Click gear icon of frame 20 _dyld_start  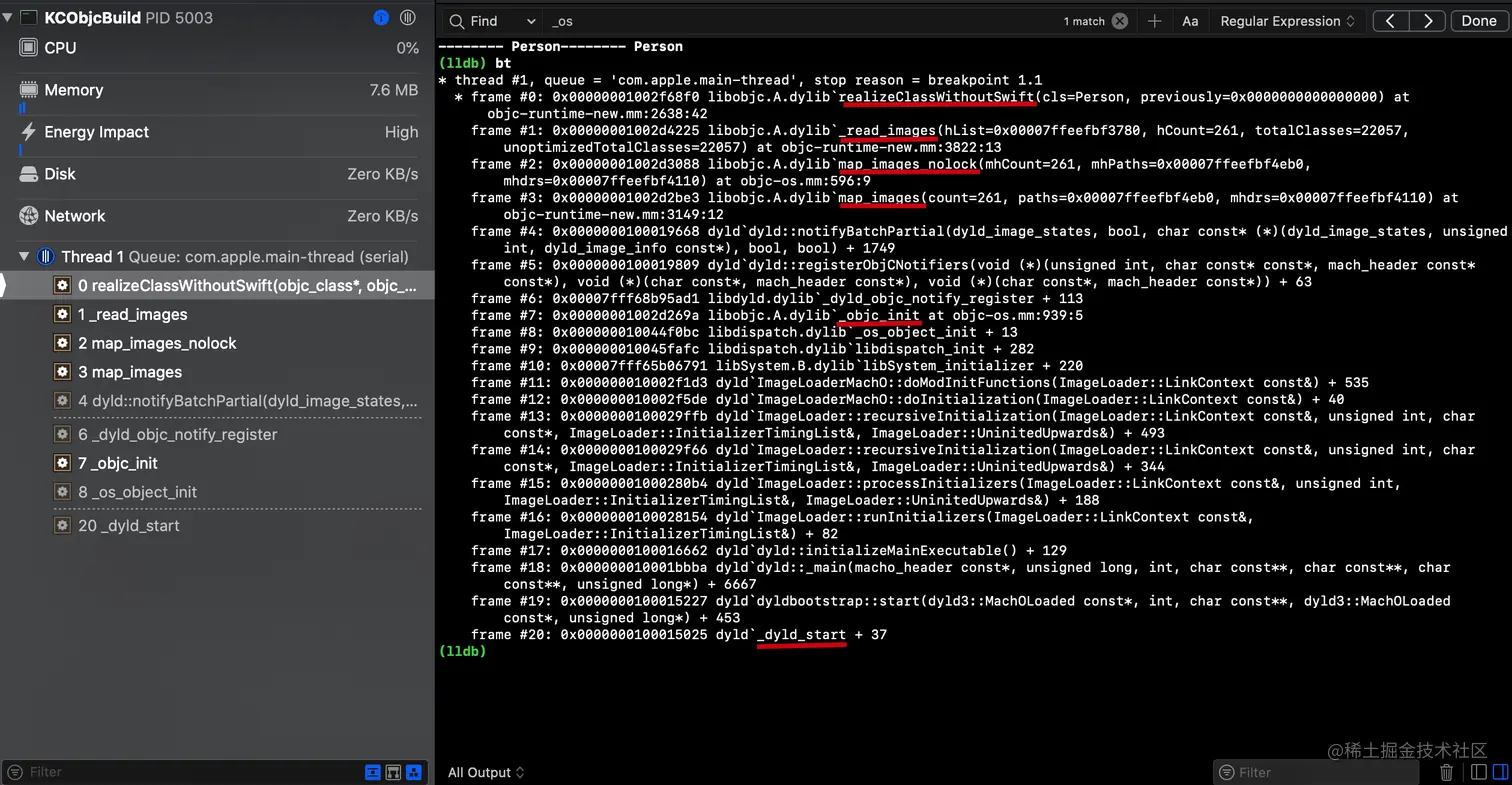coord(62,525)
